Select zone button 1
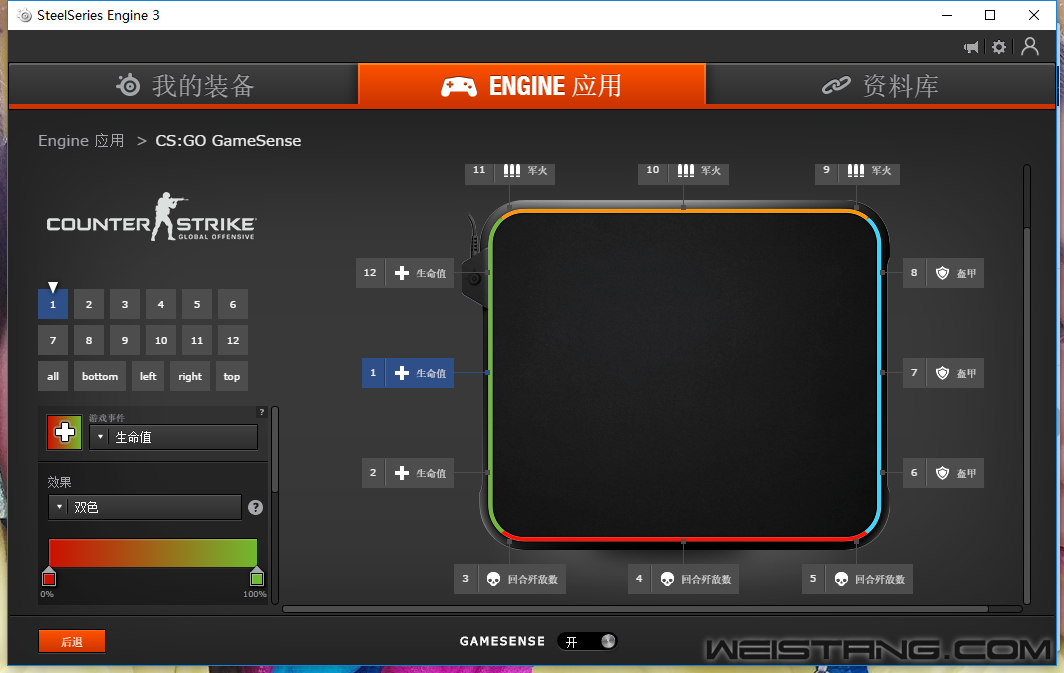The height and width of the screenshot is (673, 1064). [x=53, y=305]
